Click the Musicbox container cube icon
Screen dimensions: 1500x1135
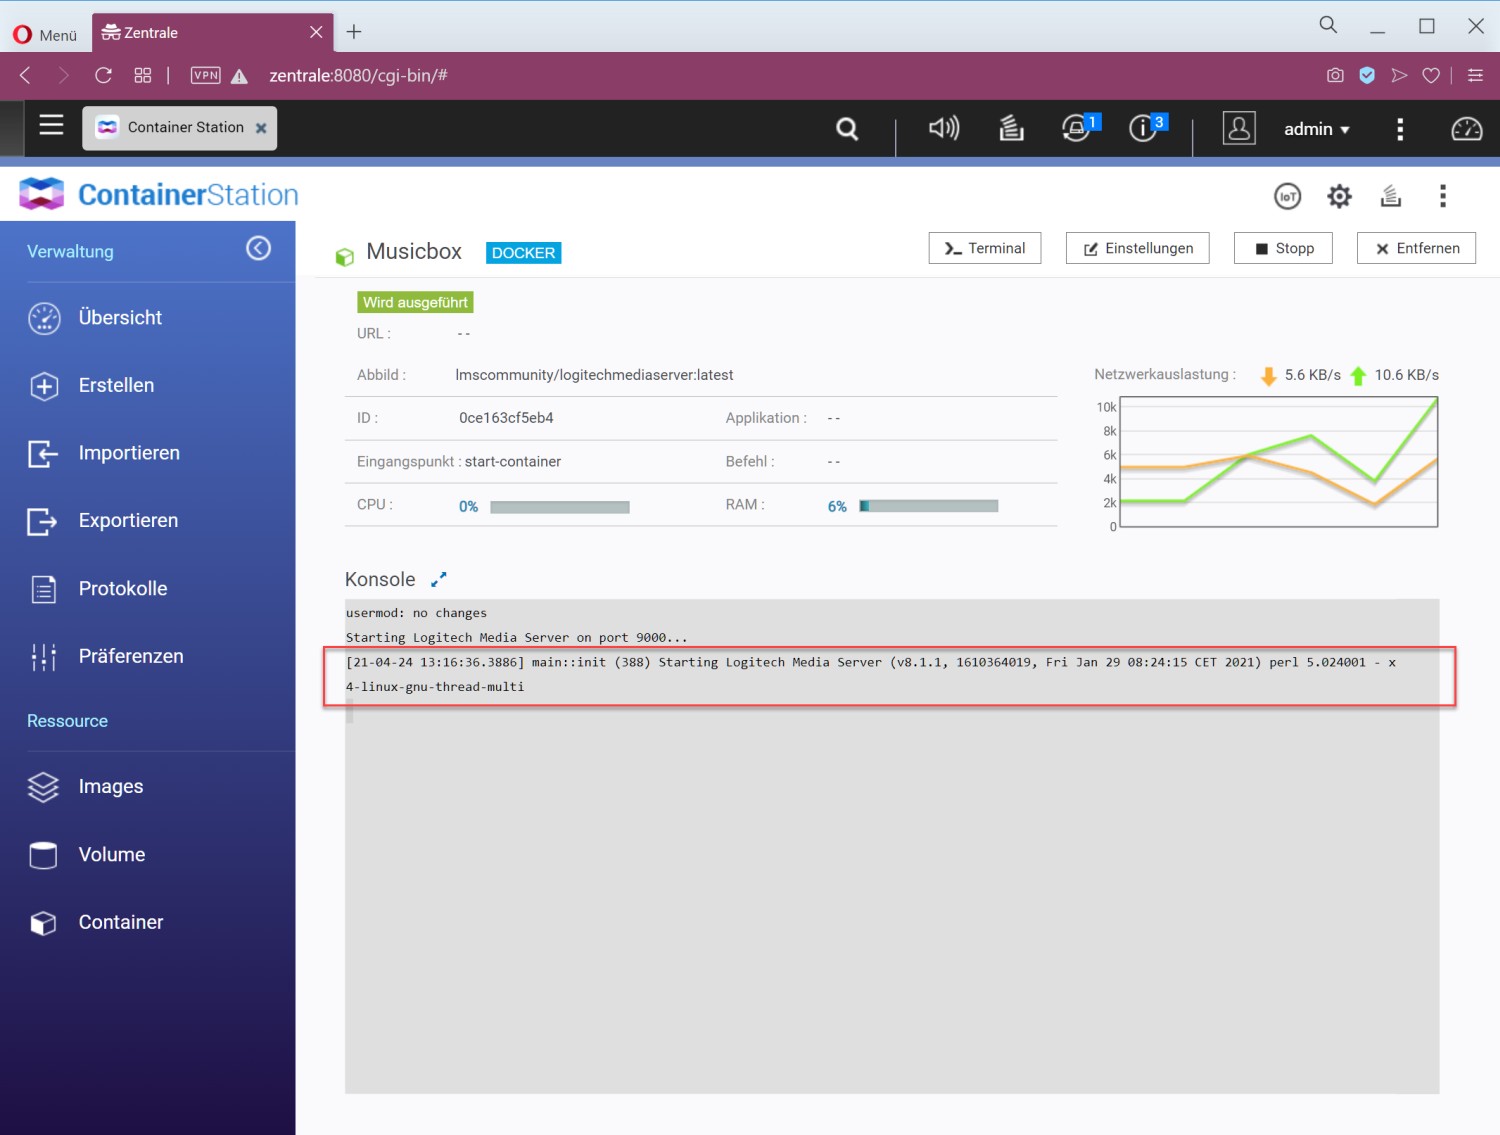(344, 256)
